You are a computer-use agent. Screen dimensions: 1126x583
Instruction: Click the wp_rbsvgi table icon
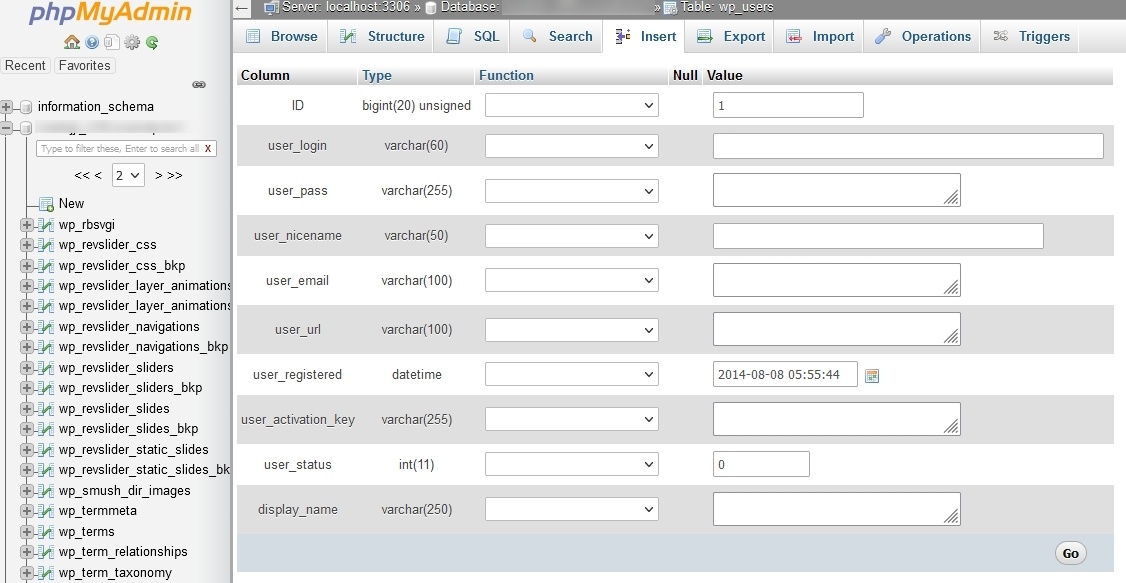point(46,225)
